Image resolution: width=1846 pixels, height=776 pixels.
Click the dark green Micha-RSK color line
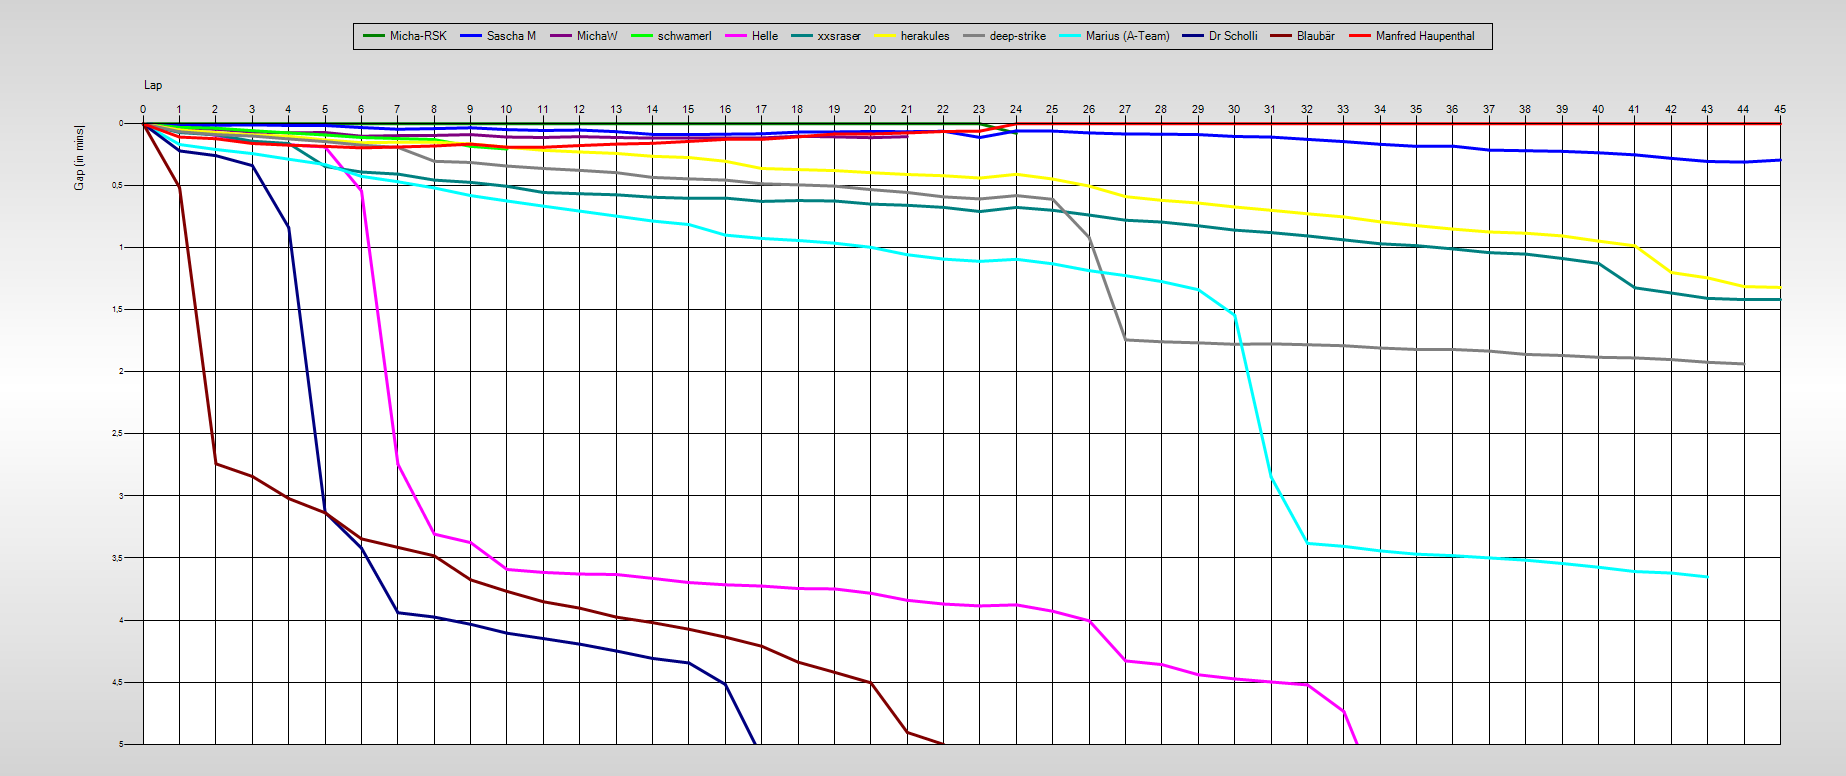click(374, 36)
